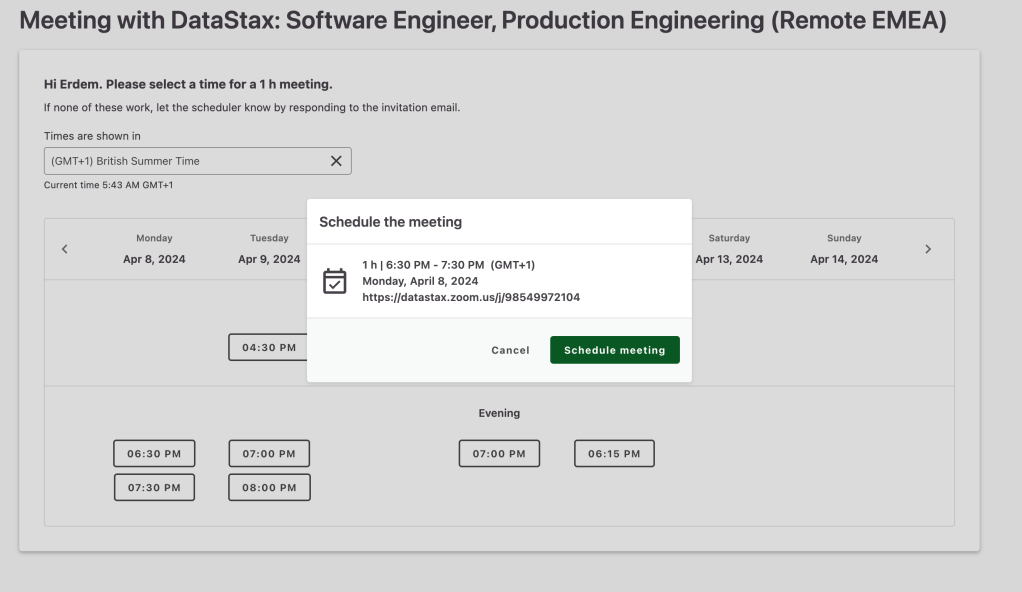This screenshot has width=1022, height=592.
Task: Choose Tuesday's 07:00 PM slot under Apr 9
Action: pyautogui.click(x=269, y=454)
